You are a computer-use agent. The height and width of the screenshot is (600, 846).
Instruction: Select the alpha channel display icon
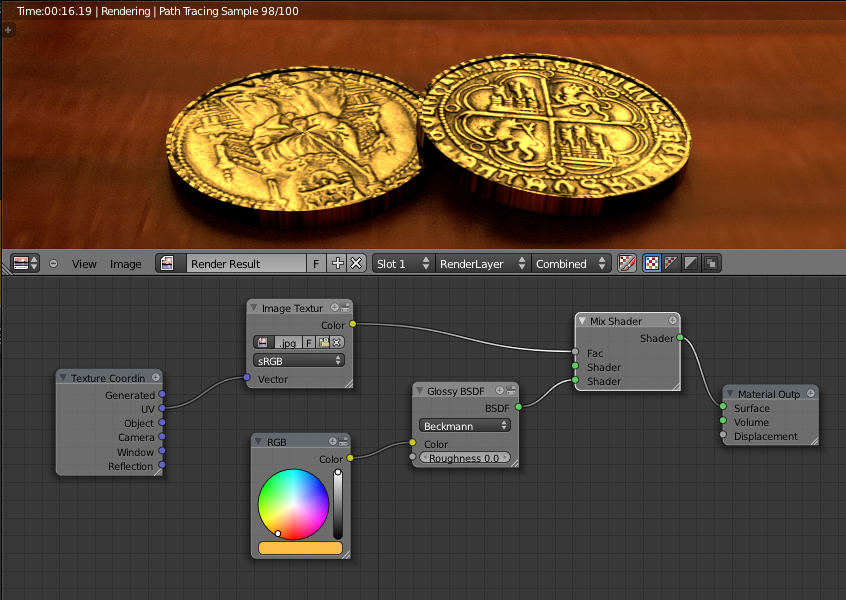click(x=691, y=263)
